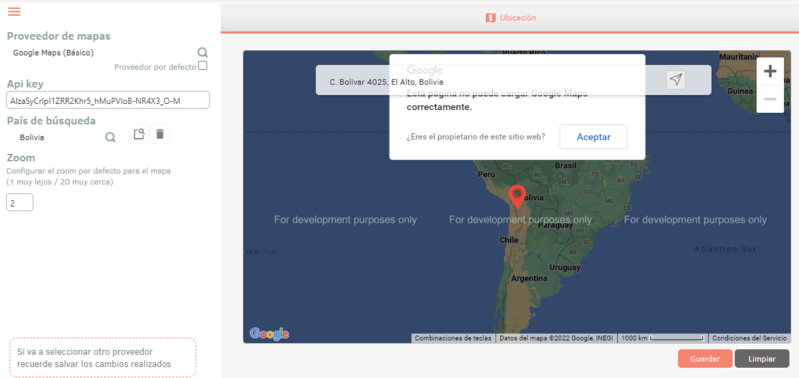Open the Google Maps (Básico) provider selector
Screen dimensions: 799x378
point(54,52)
